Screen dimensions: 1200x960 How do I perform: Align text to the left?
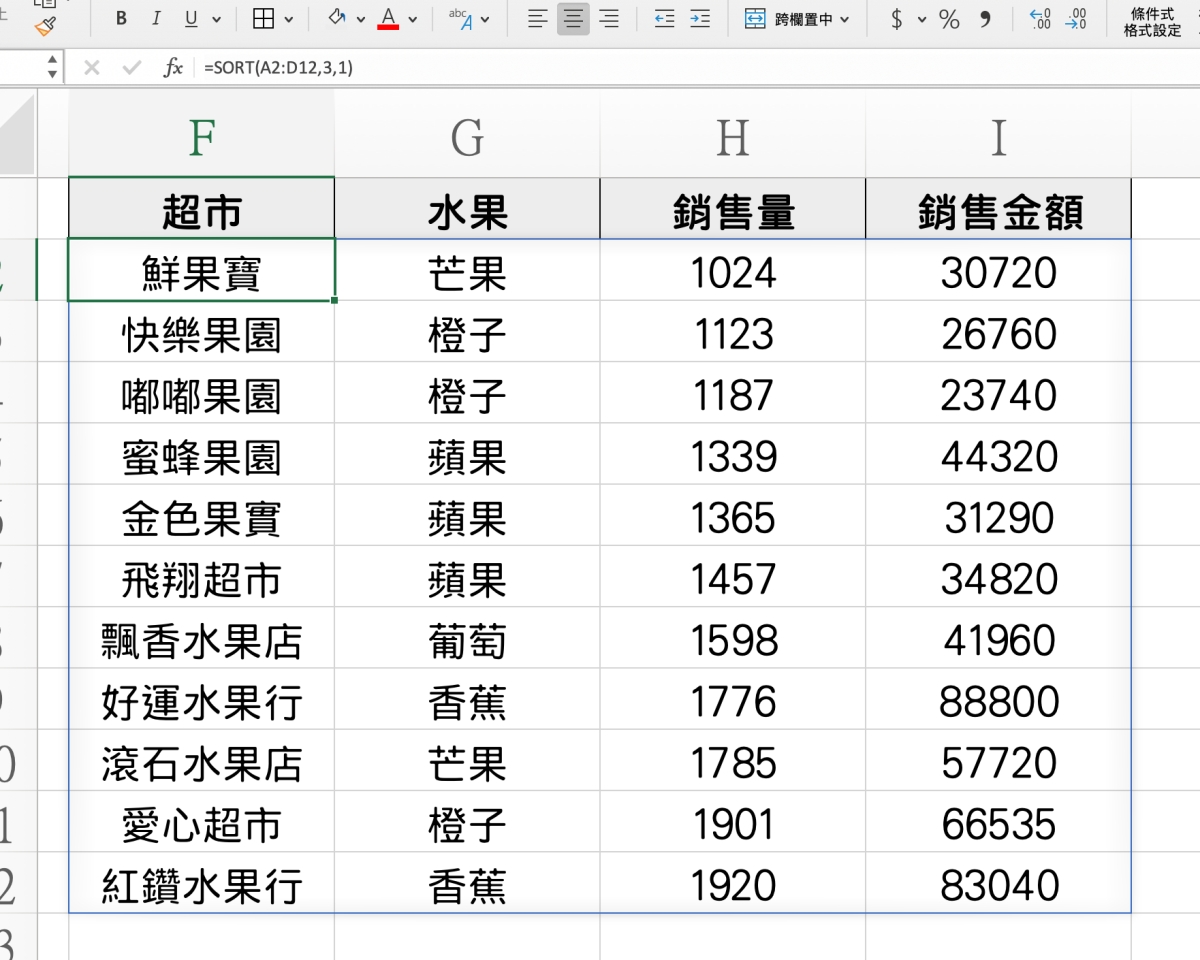(537, 19)
